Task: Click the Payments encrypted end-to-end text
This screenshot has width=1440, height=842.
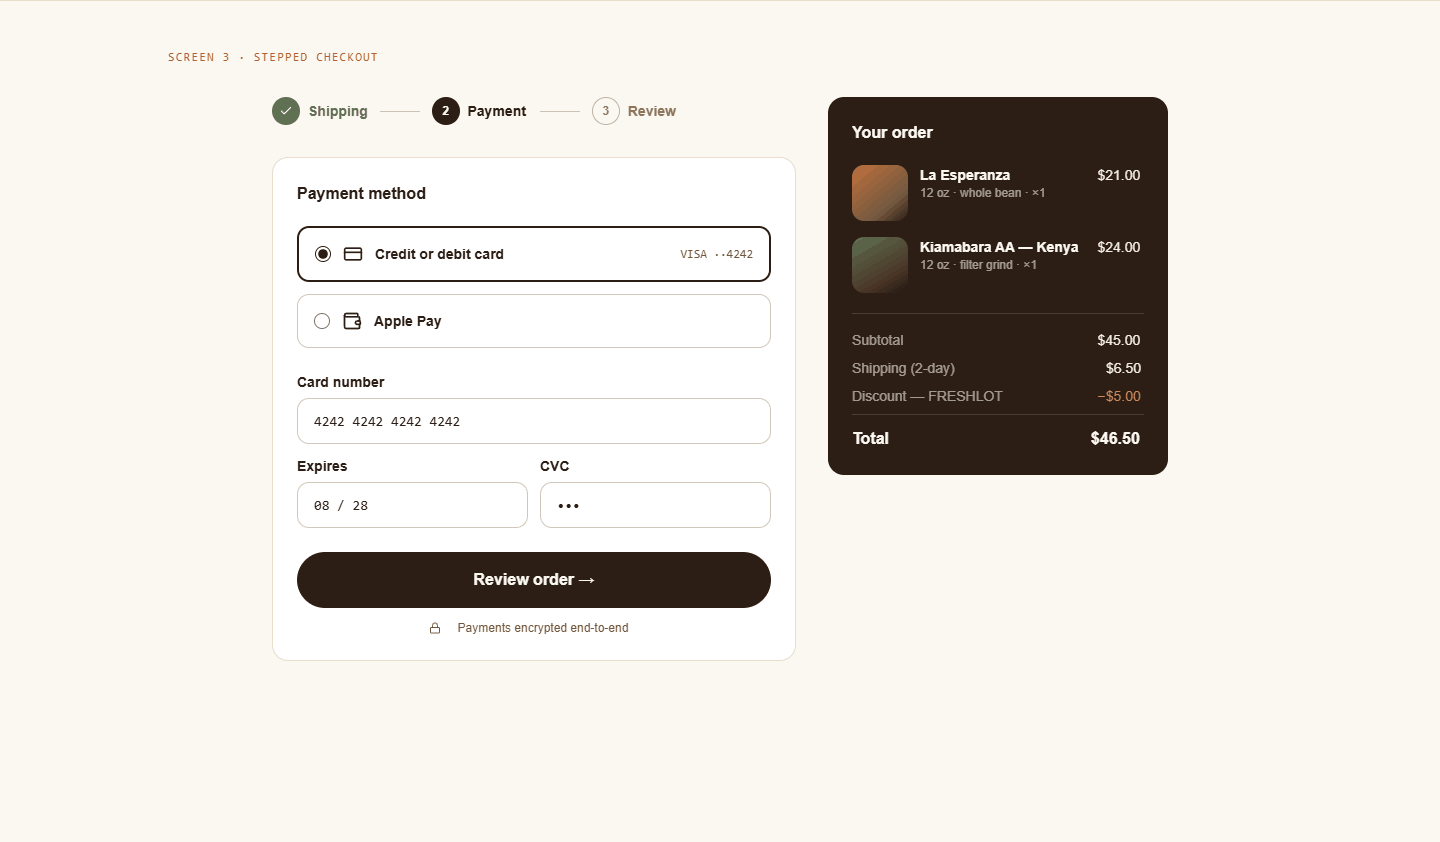Action: click(x=543, y=628)
